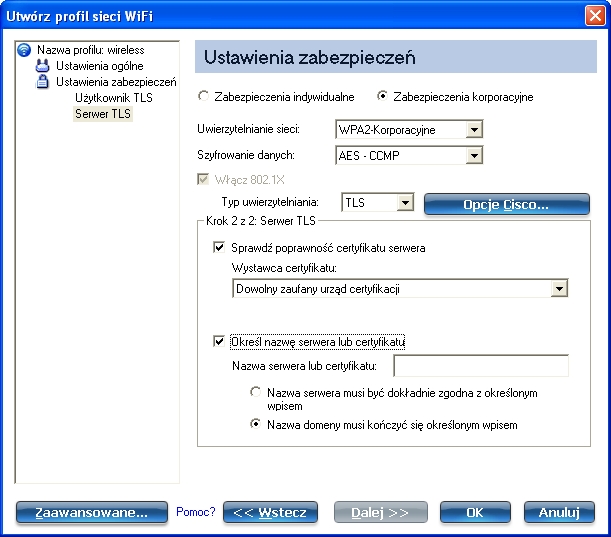Go to Użytkownik TLS step

[113, 98]
